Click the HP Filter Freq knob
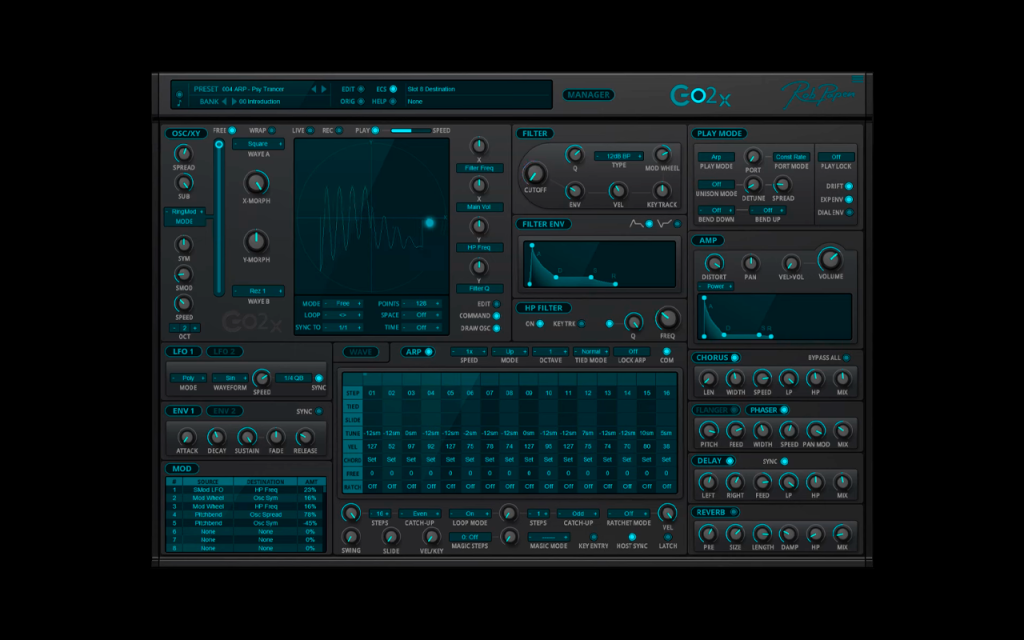This screenshot has width=1024, height=640. click(x=667, y=319)
